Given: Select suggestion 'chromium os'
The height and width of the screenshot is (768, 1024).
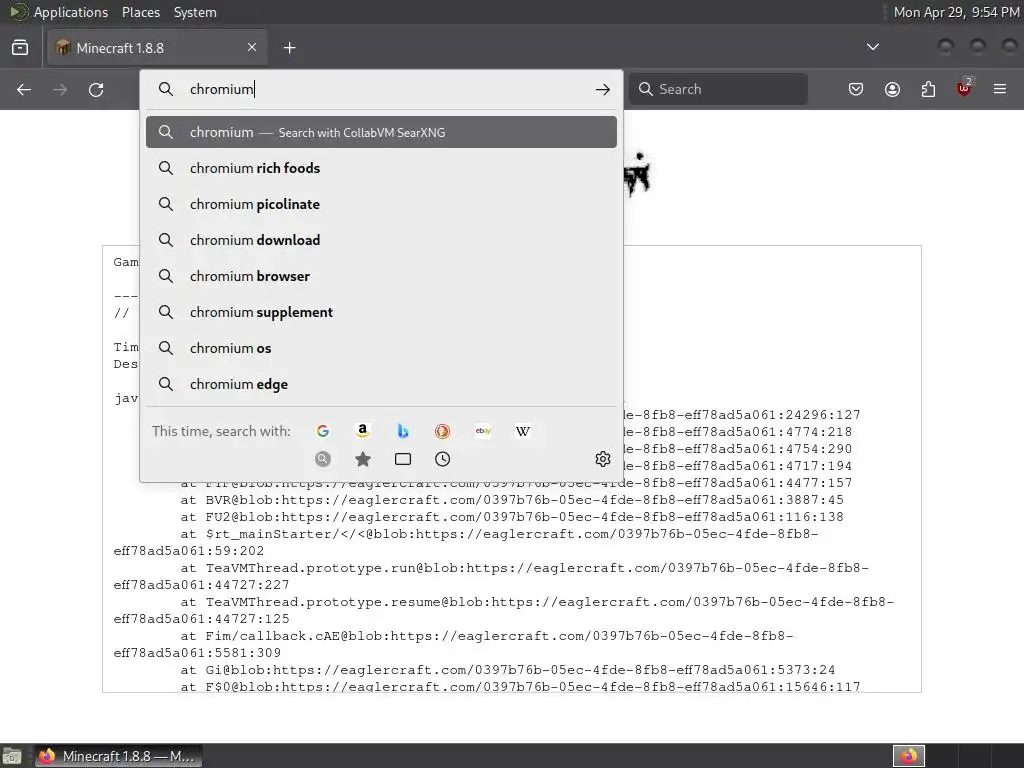Looking at the screenshot, I should [x=381, y=348].
